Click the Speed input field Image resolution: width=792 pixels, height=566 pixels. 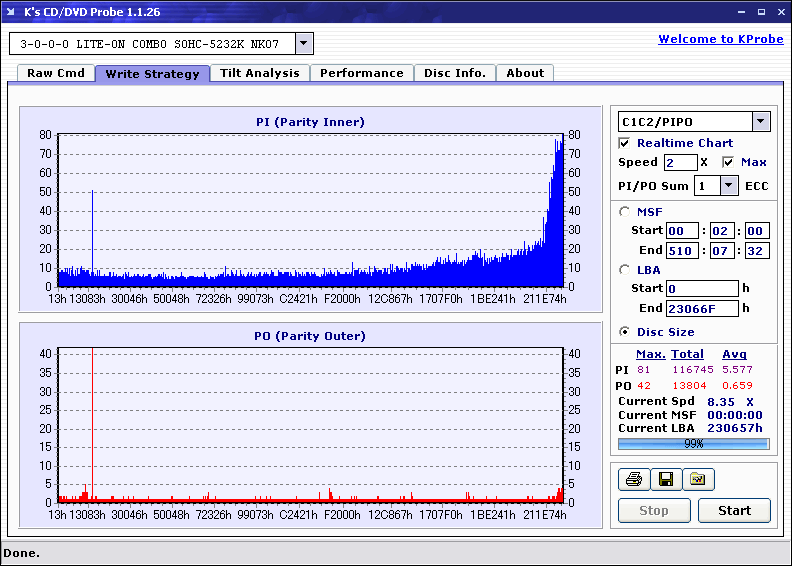[680, 162]
